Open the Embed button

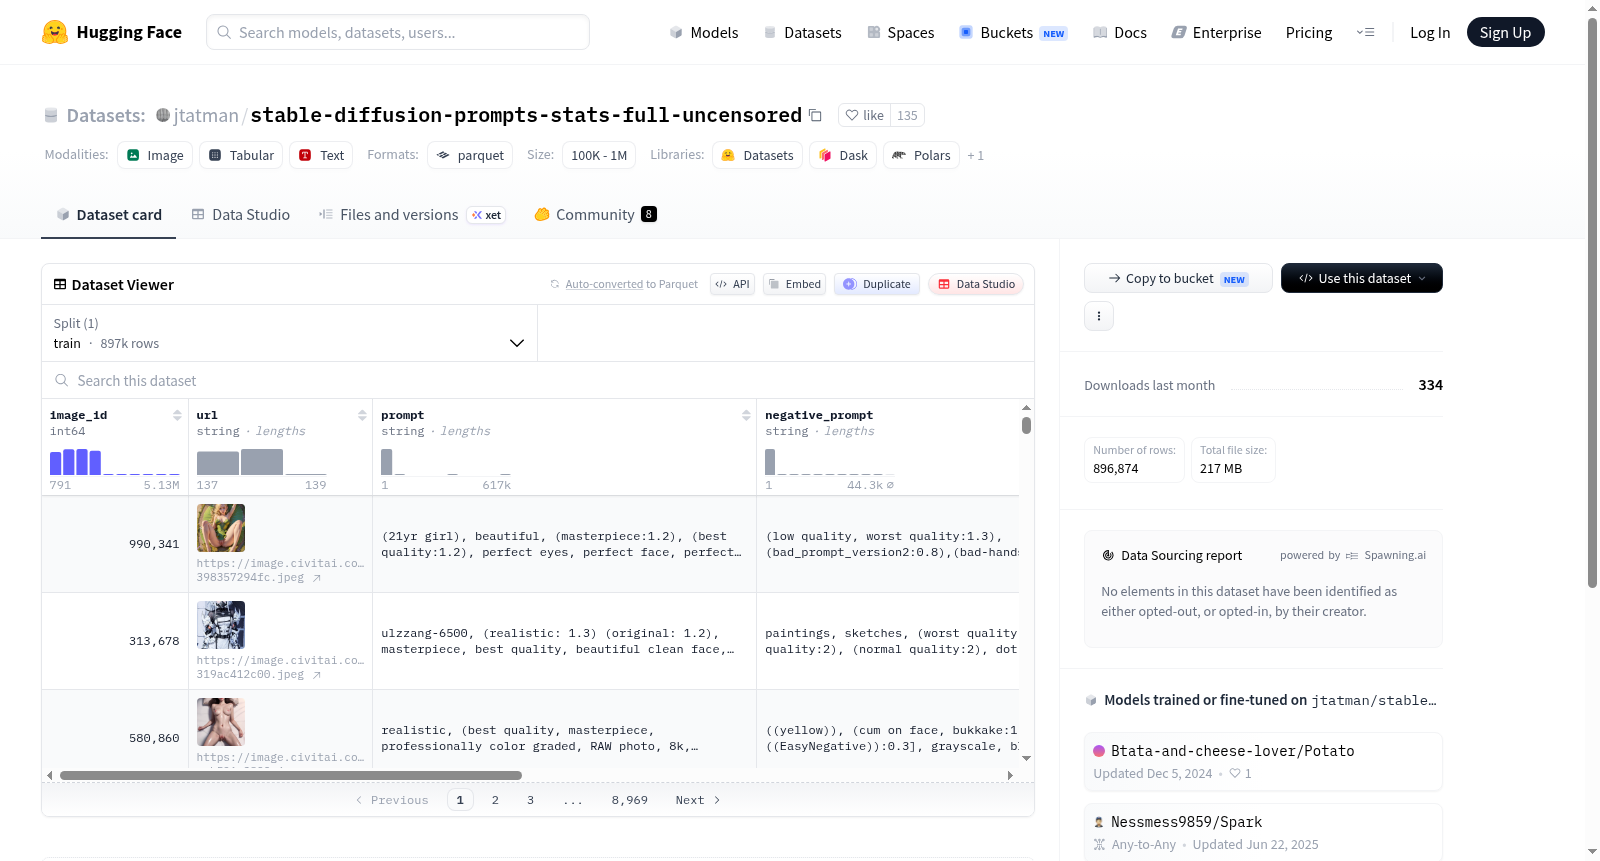point(794,284)
